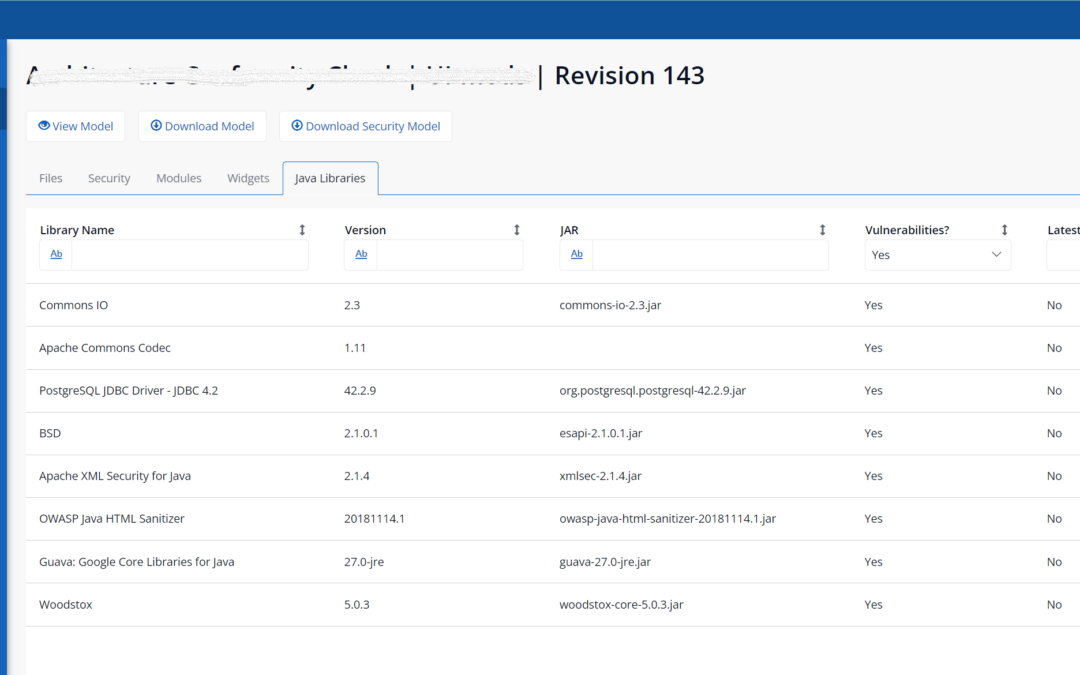The height and width of the screenshot is (675, 1080).
Task: Select the Commons IO row
Action: click(553, 305)
